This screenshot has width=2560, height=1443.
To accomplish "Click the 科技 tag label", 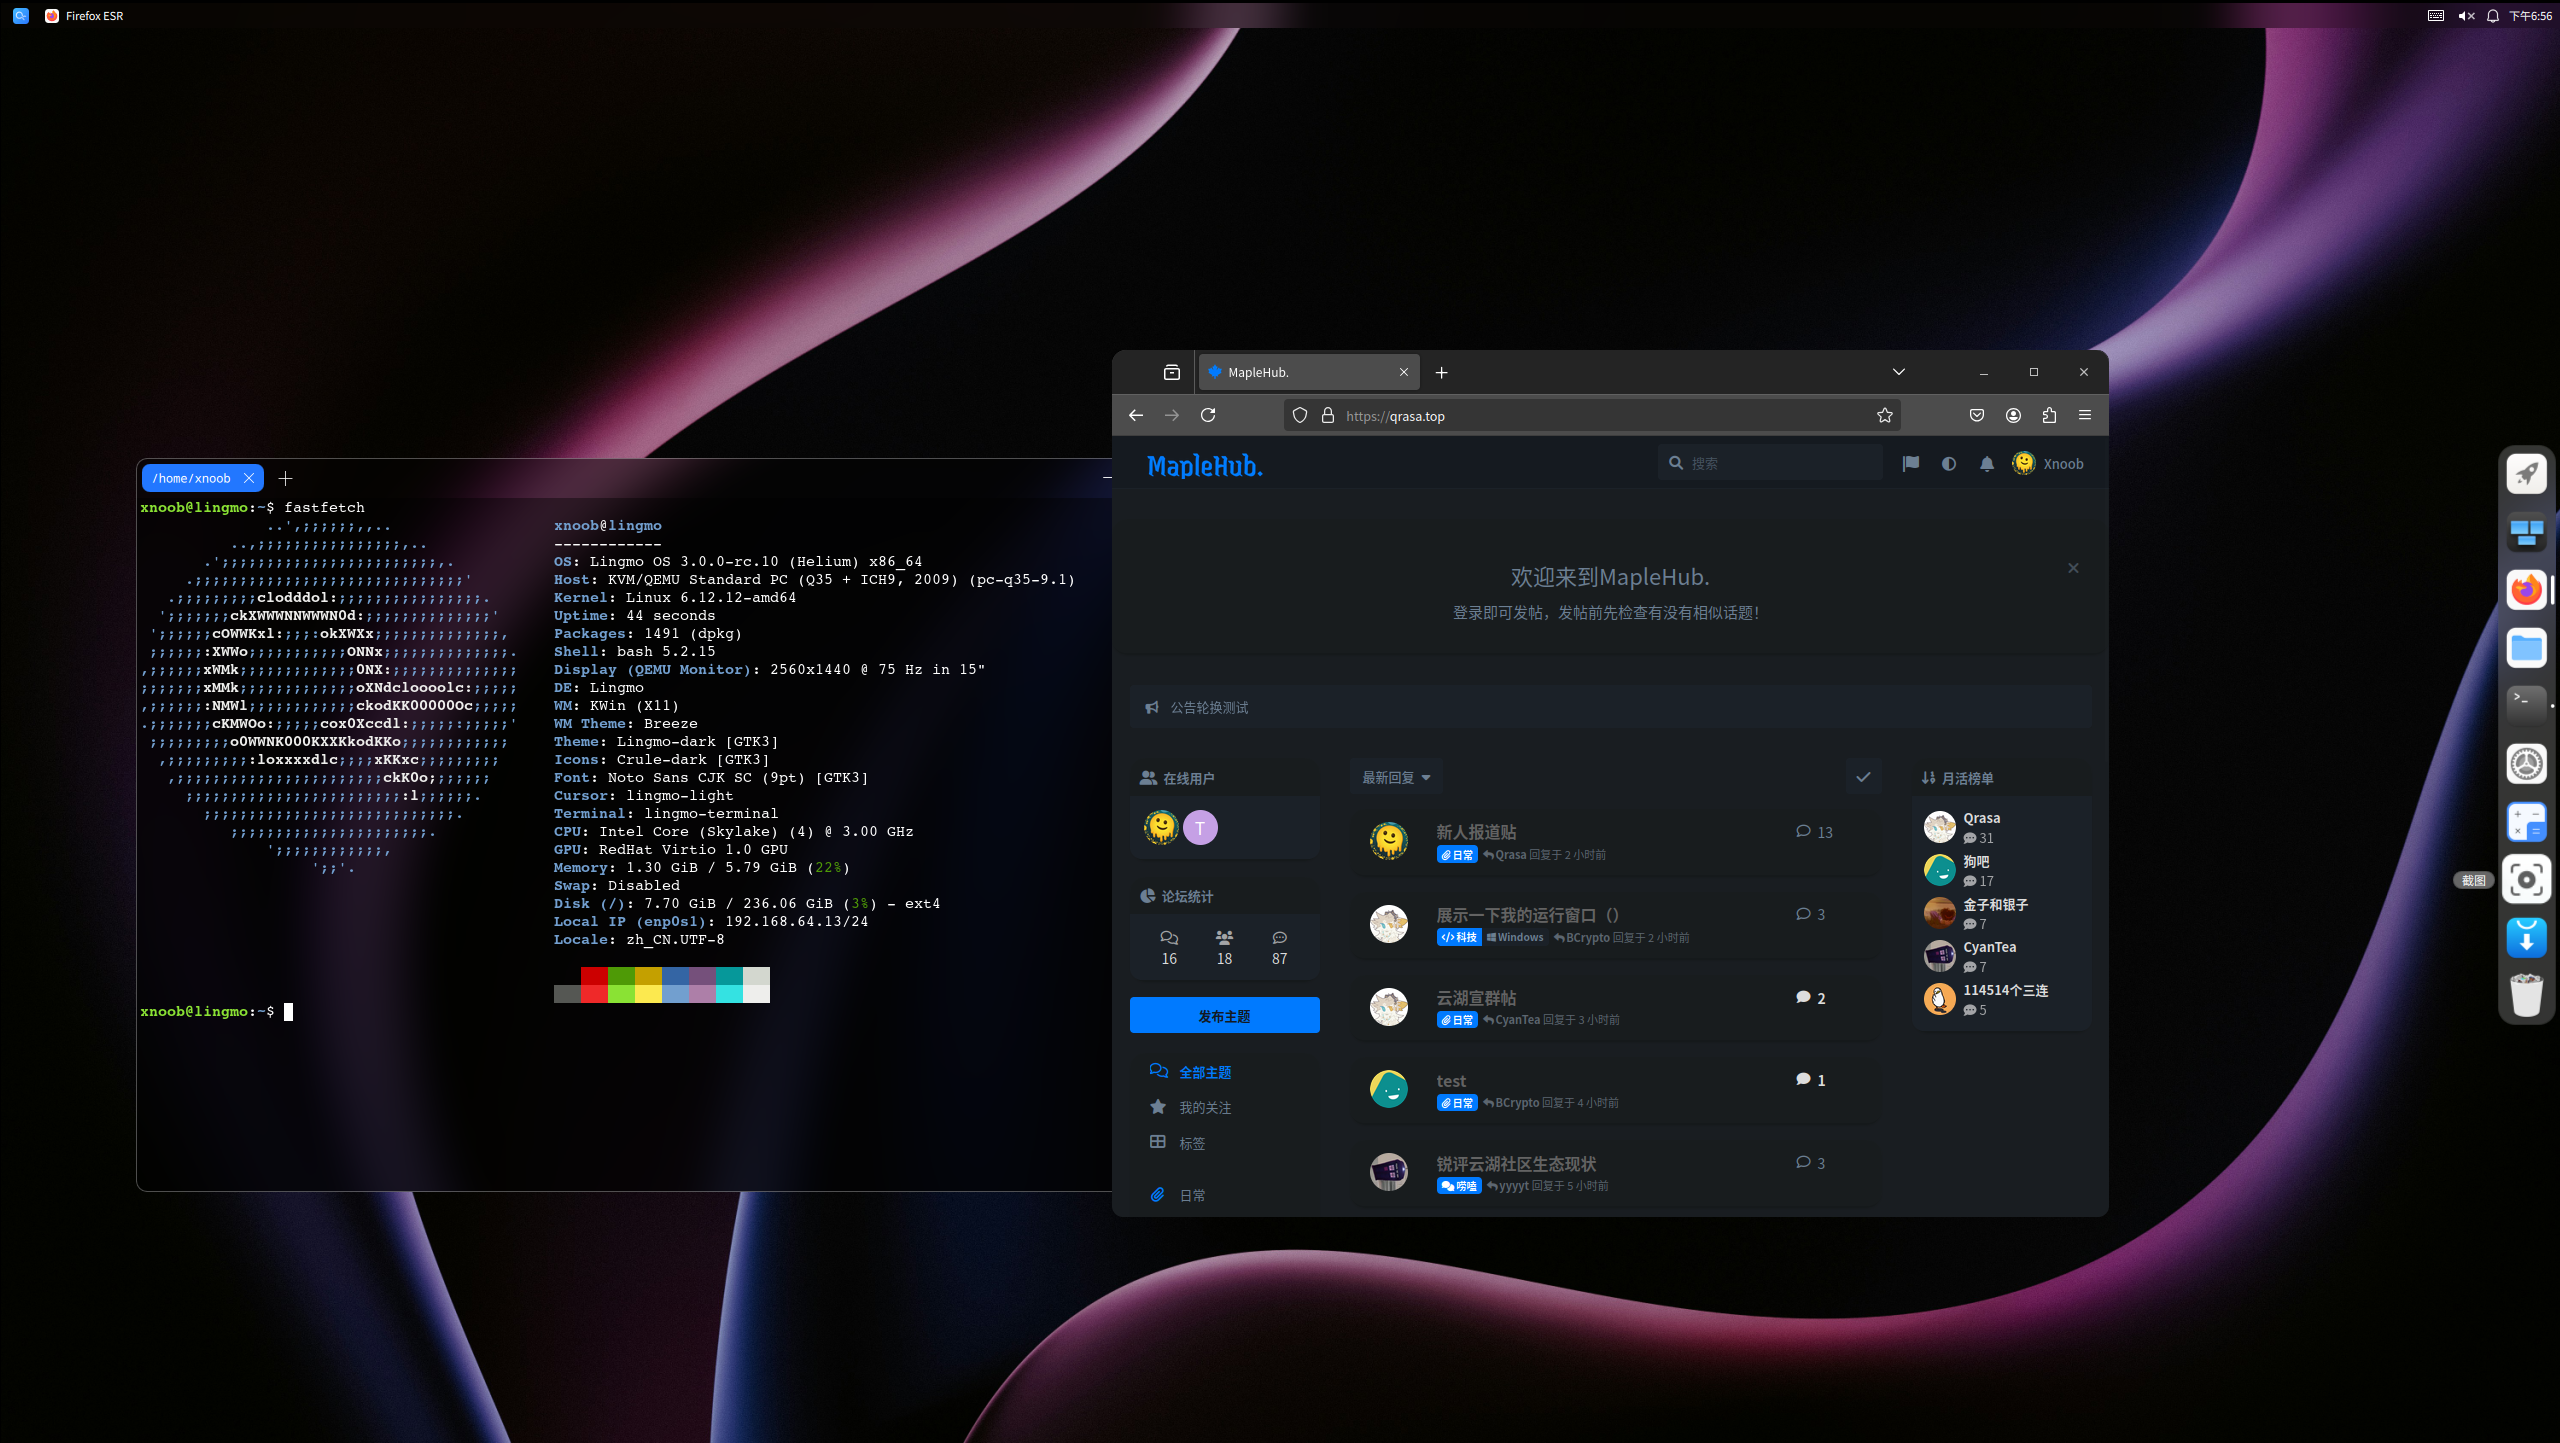I will point(1458,937).
